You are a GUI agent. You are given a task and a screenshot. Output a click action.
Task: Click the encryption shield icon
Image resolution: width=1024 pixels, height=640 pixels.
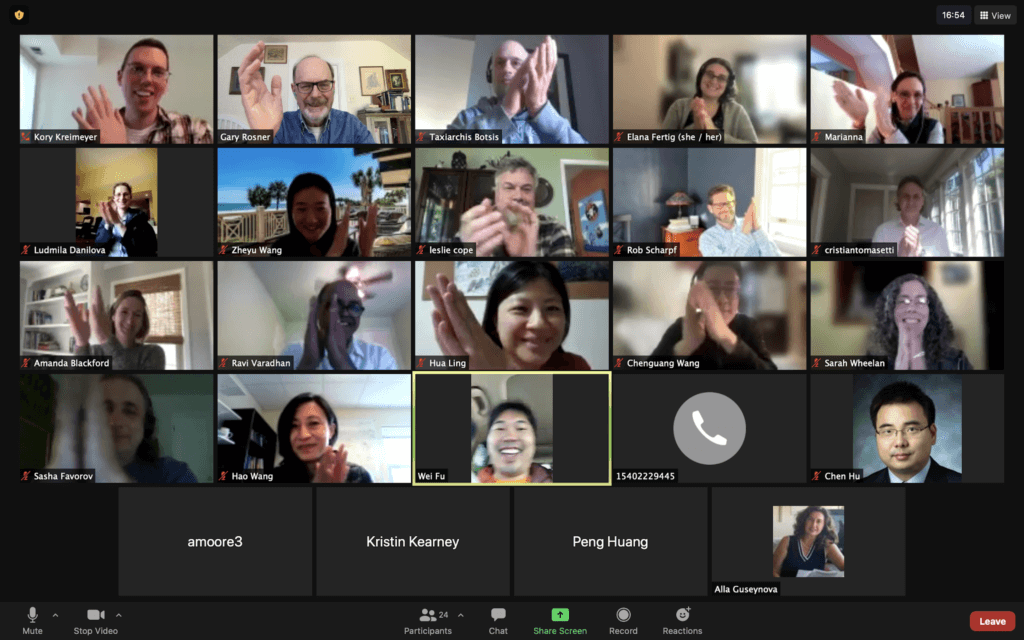[x=19, y=15]
